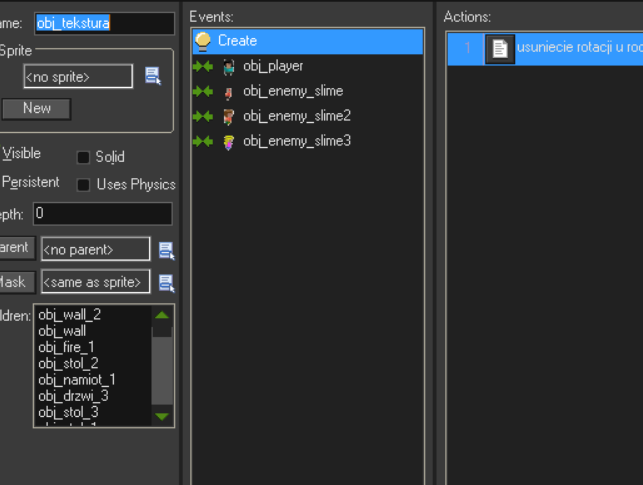Open the <same as sprite> mask field

pyautogui.click(x=95, y=282)
